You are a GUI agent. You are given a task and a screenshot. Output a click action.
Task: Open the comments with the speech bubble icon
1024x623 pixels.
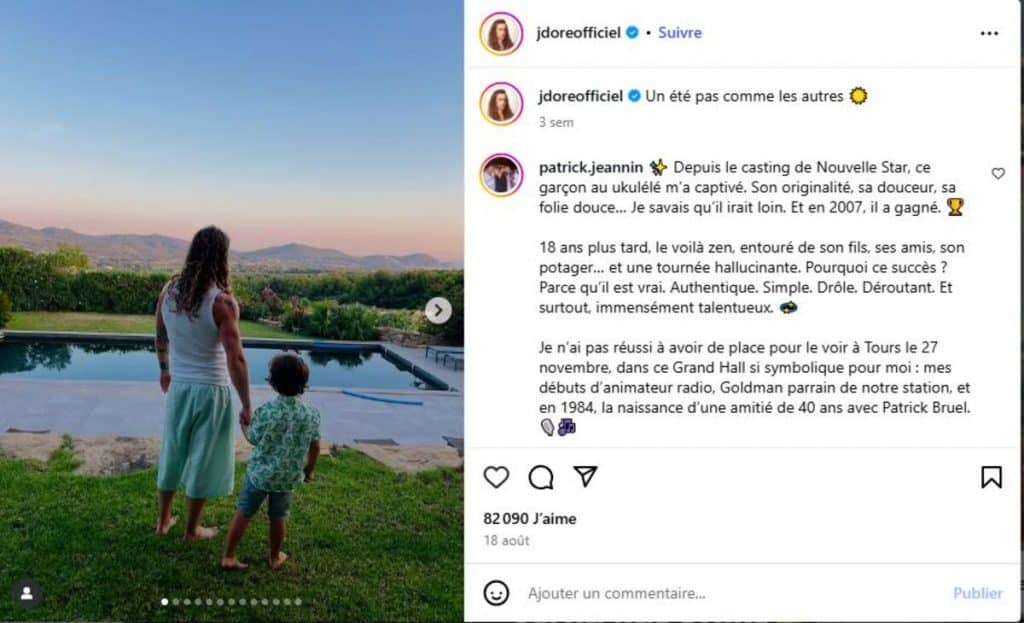(541, 478)
